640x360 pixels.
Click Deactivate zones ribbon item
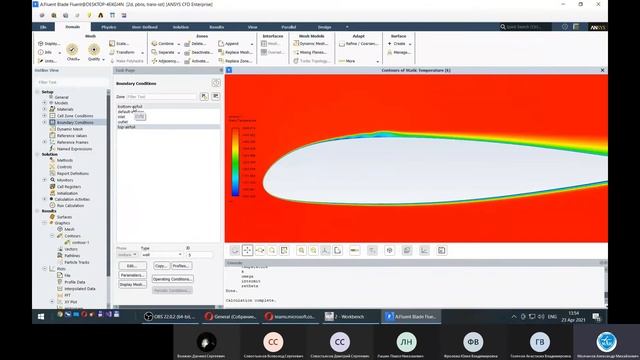point(198,52)
